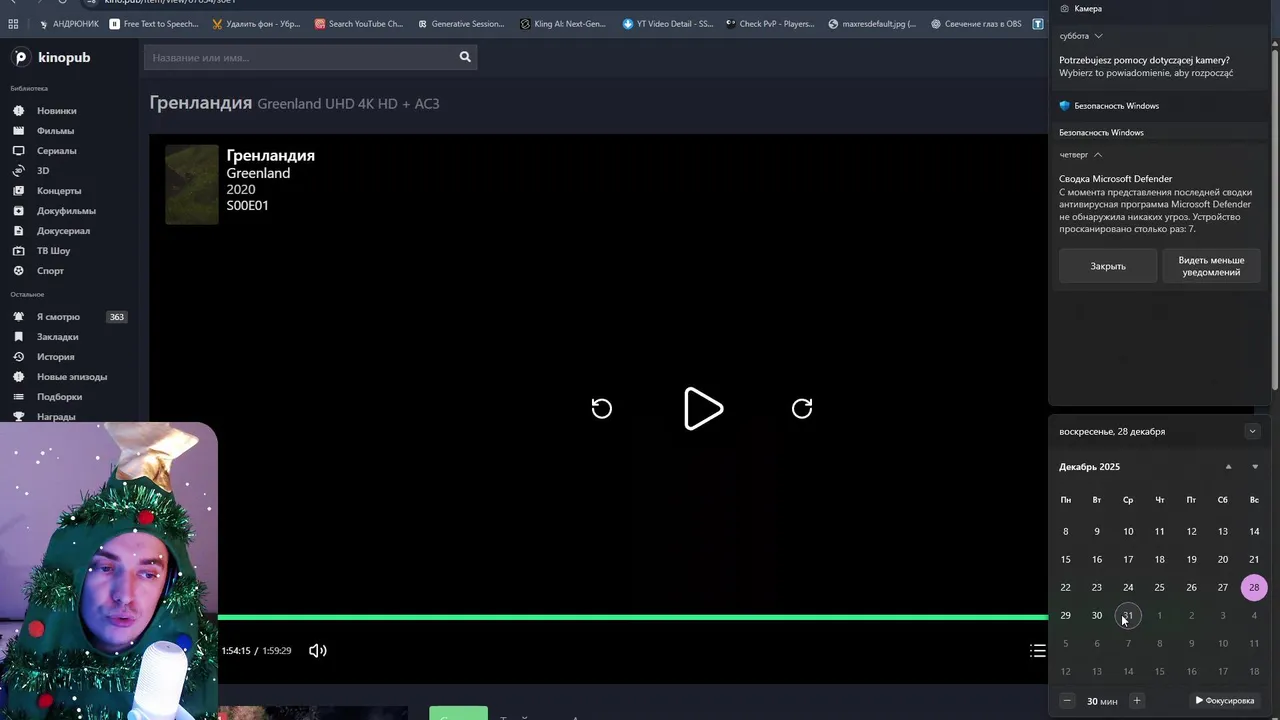Collapse calendar with the date chevron
The image size is (1280, 720).
pyautogui.click(x=1252, y=432)
